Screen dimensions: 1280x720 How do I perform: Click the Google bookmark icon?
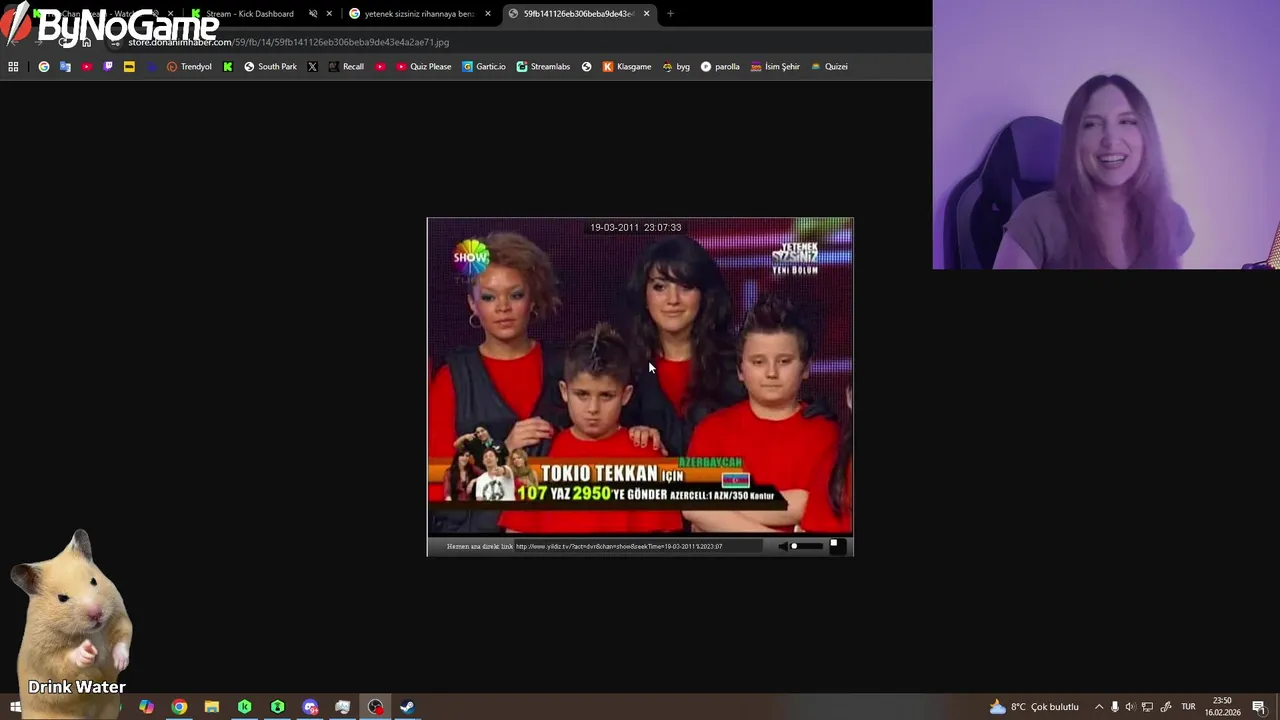pos(44,67)
